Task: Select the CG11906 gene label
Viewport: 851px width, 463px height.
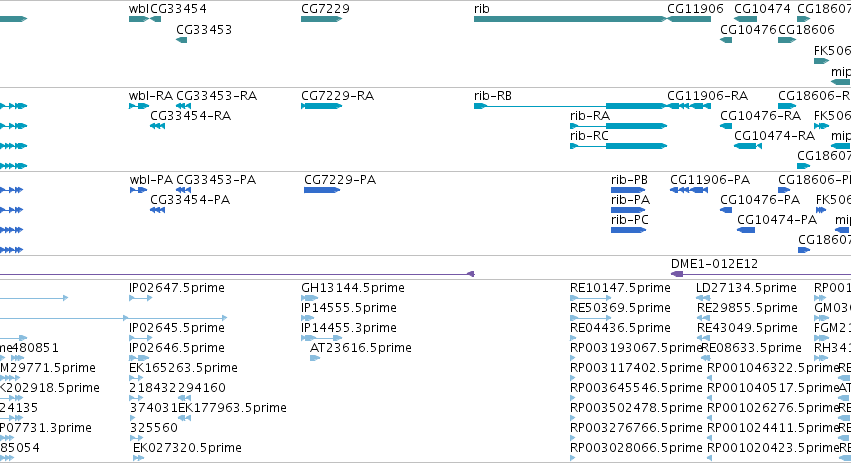Action: click(x=695, y=9)
